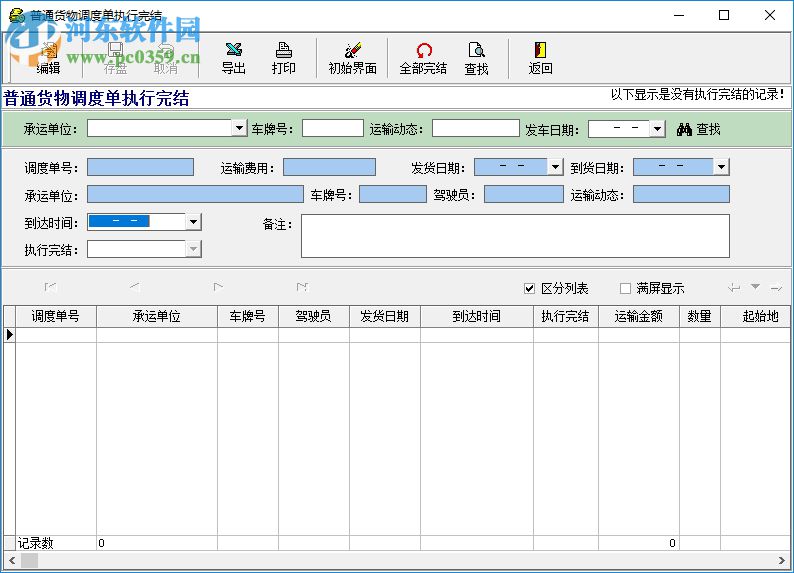Screen dimensions: 794x573
Task: Click the down triangle icon above the table
Action: pos(755,287)
